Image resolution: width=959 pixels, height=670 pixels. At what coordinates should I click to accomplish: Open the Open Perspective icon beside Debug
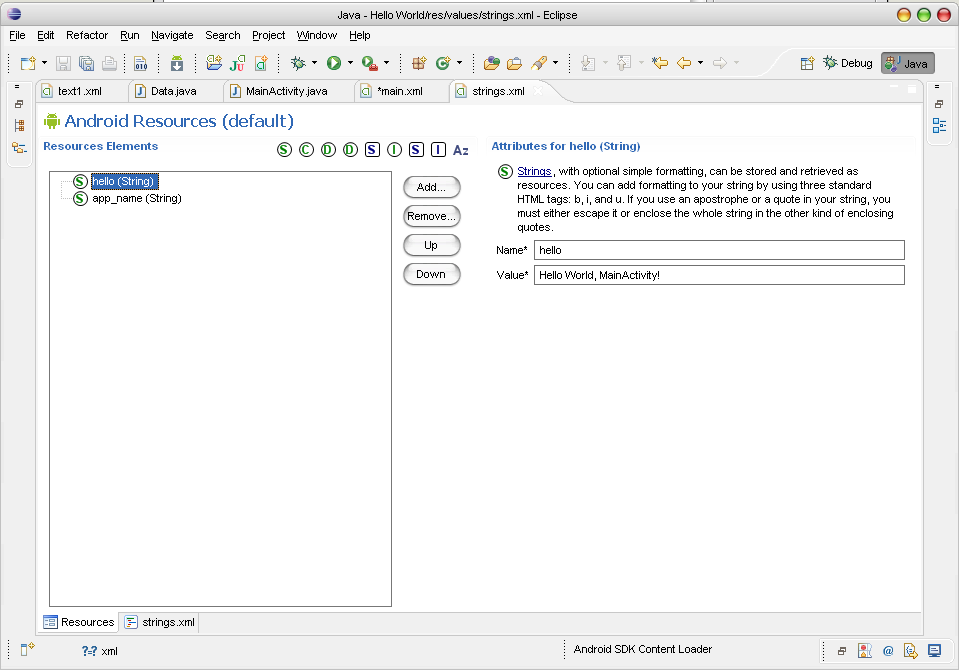(x=807, y=63)
